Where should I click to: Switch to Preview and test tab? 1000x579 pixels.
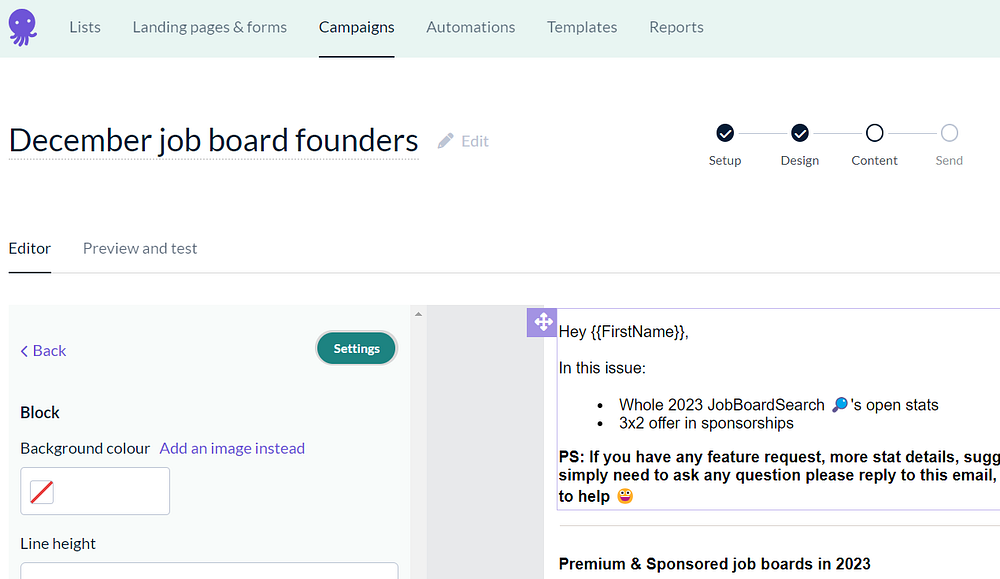[140, 248]
